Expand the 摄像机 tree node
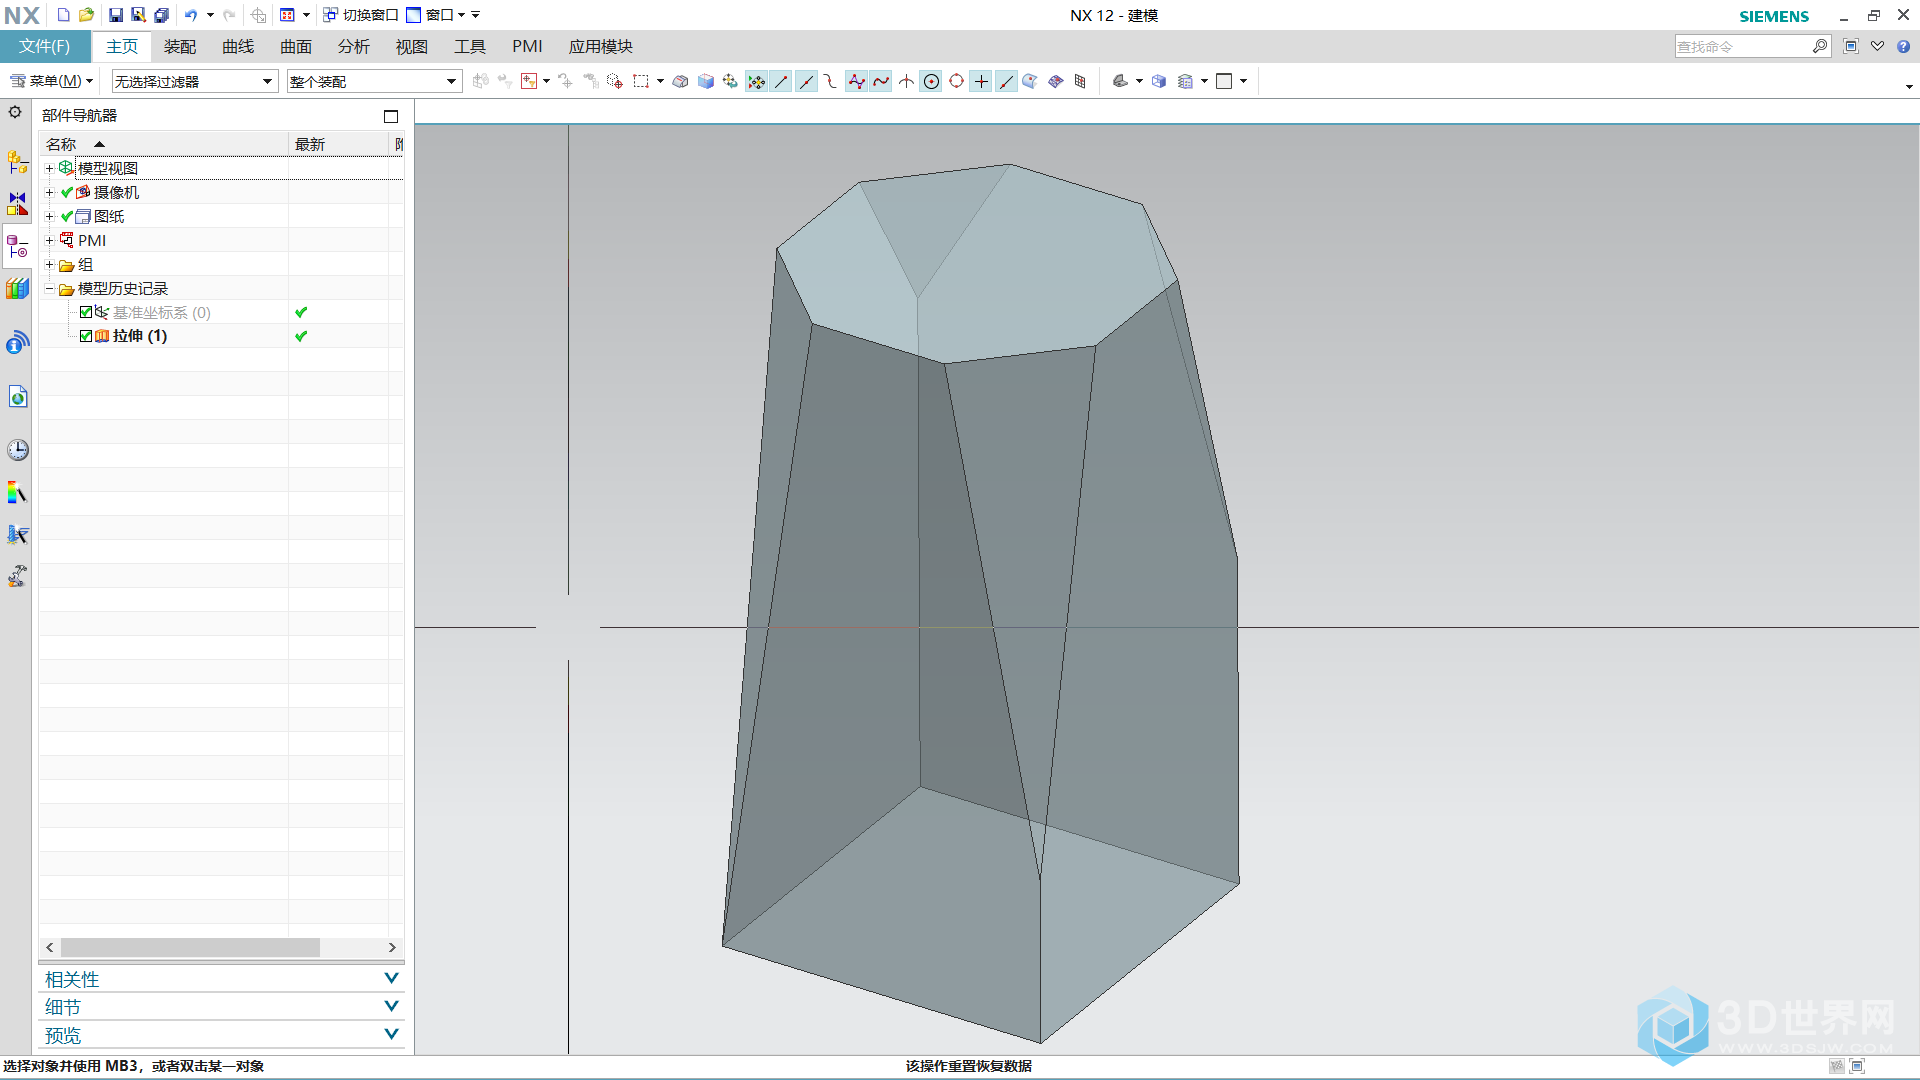Viewport: 1920px width, 1080px height. [x=49, y=192]
